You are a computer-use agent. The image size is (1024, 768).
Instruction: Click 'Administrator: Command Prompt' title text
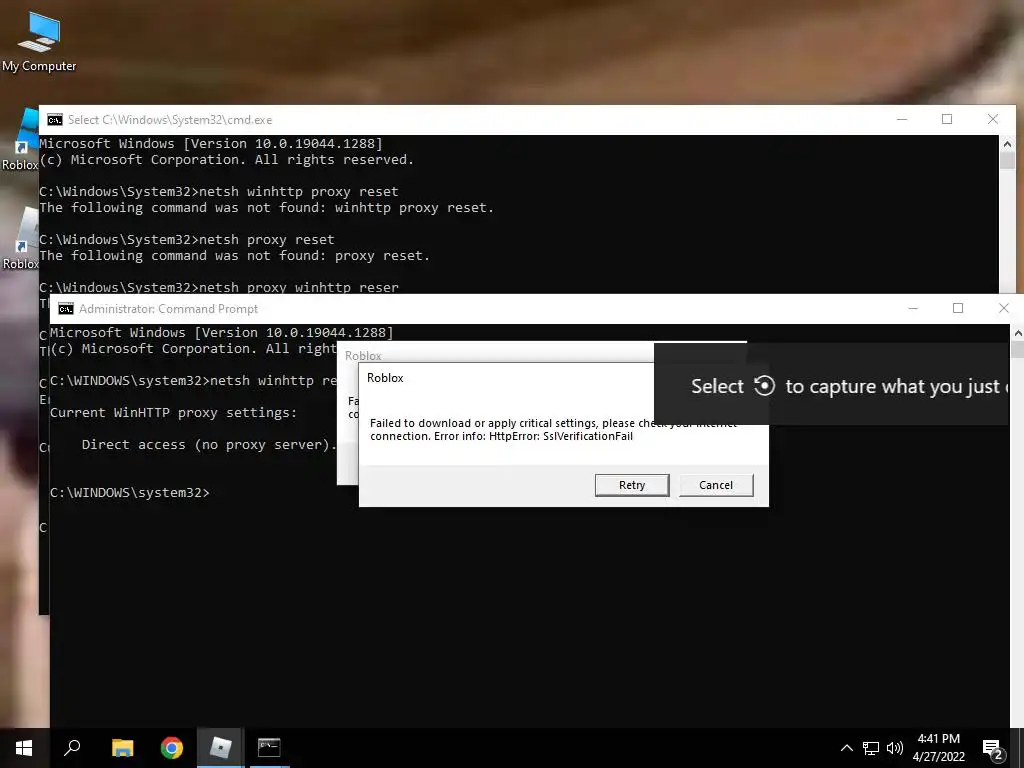(168, 309)
